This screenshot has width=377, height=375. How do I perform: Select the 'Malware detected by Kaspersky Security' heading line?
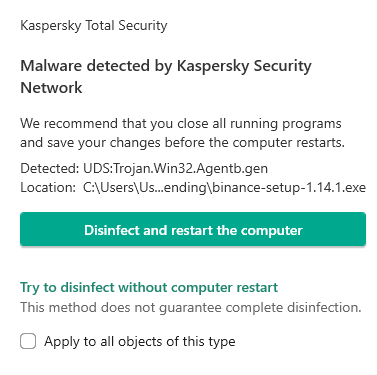coord(166,66)
